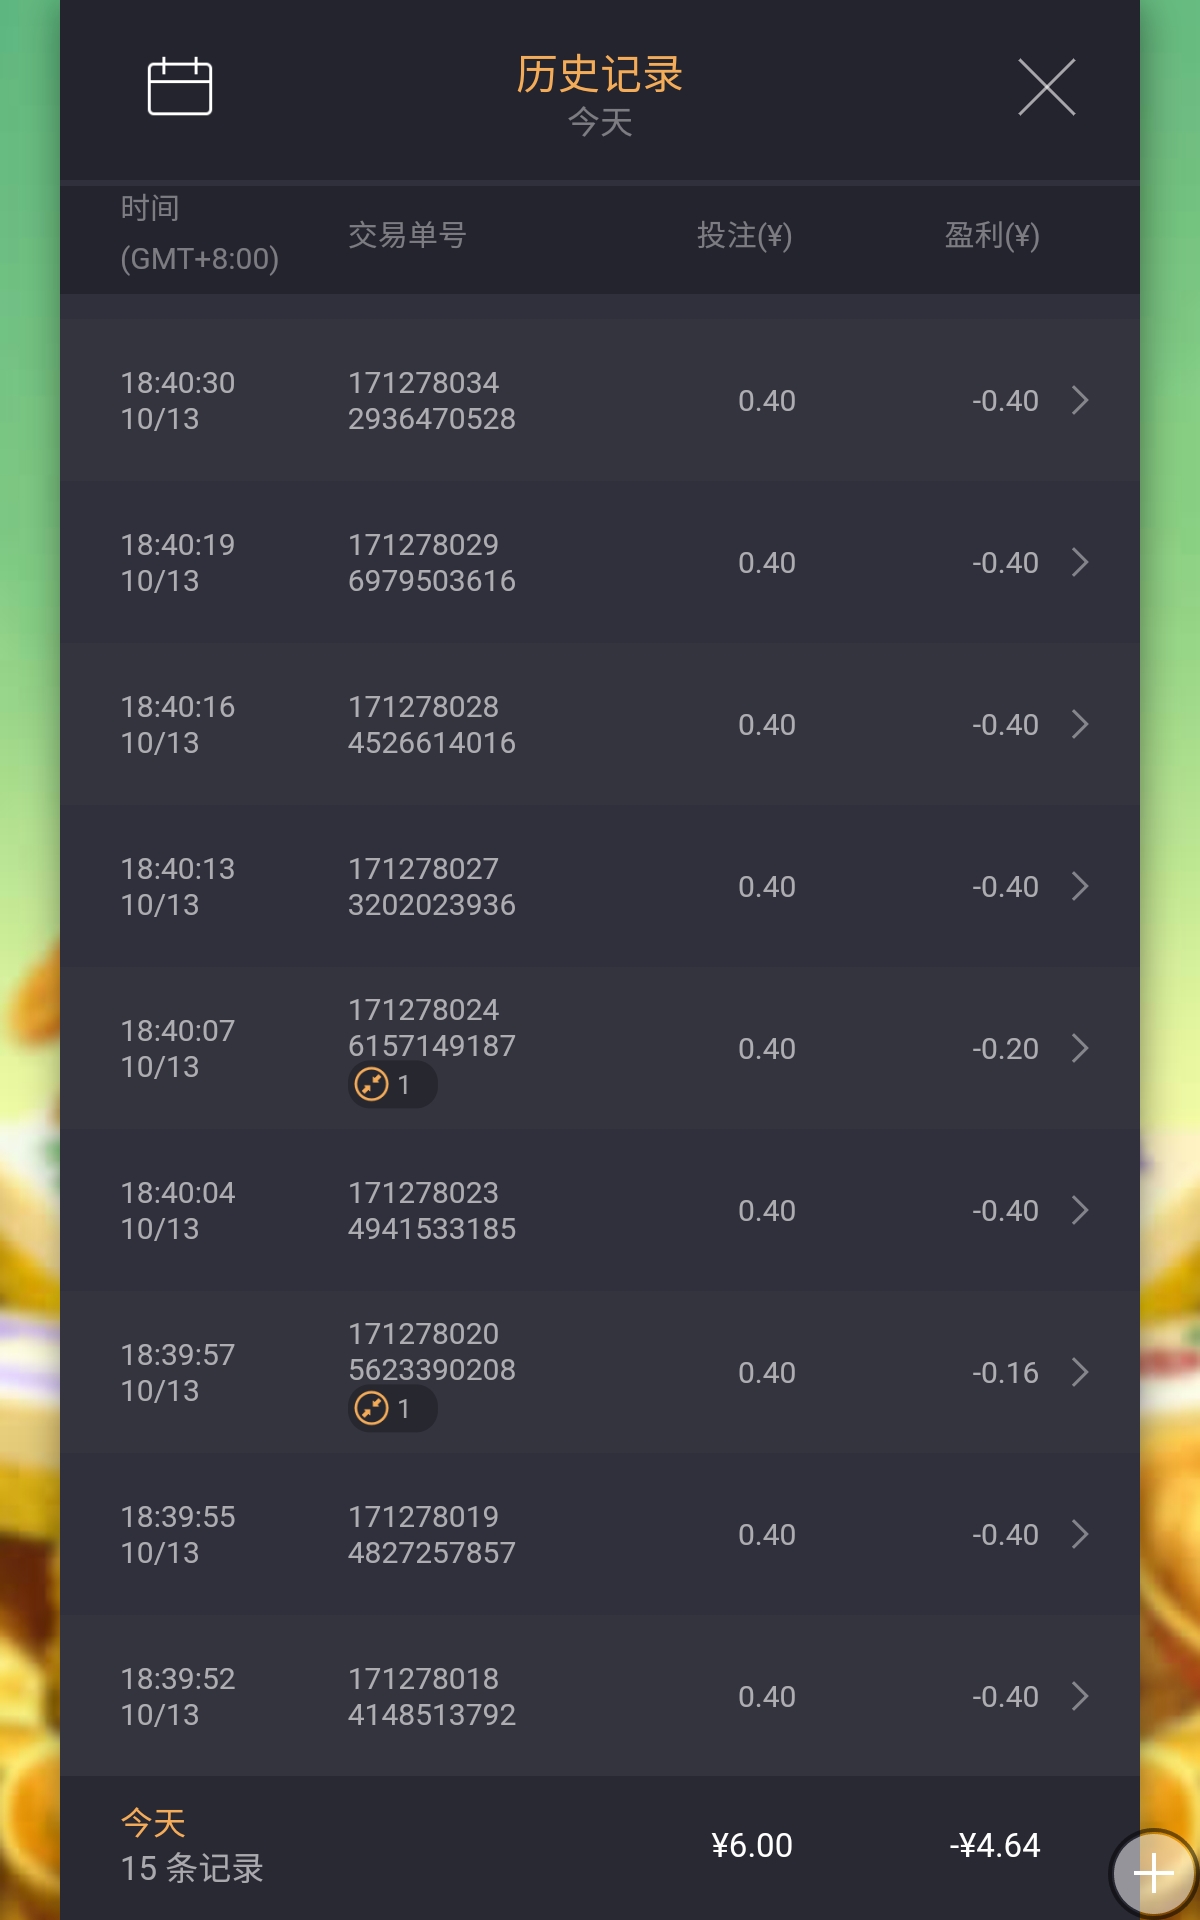Tap the 今天 summary label at bottom

(x=153, y=1823)
